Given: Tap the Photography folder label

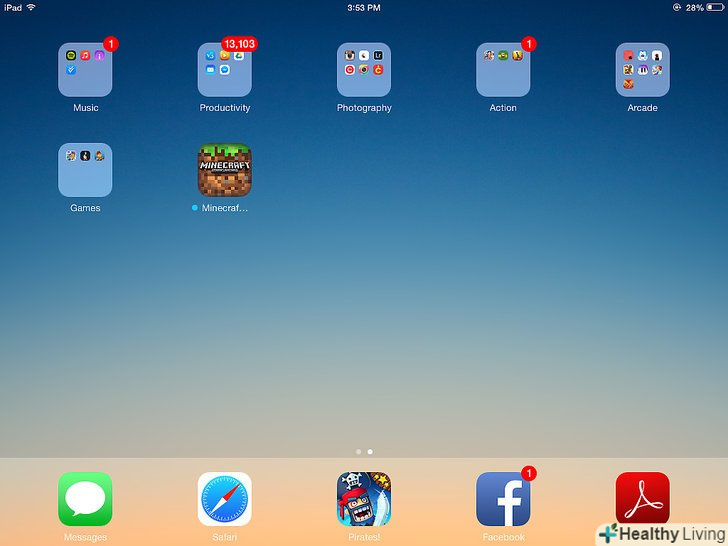Looking at the screenshot, I should [364, 108].
